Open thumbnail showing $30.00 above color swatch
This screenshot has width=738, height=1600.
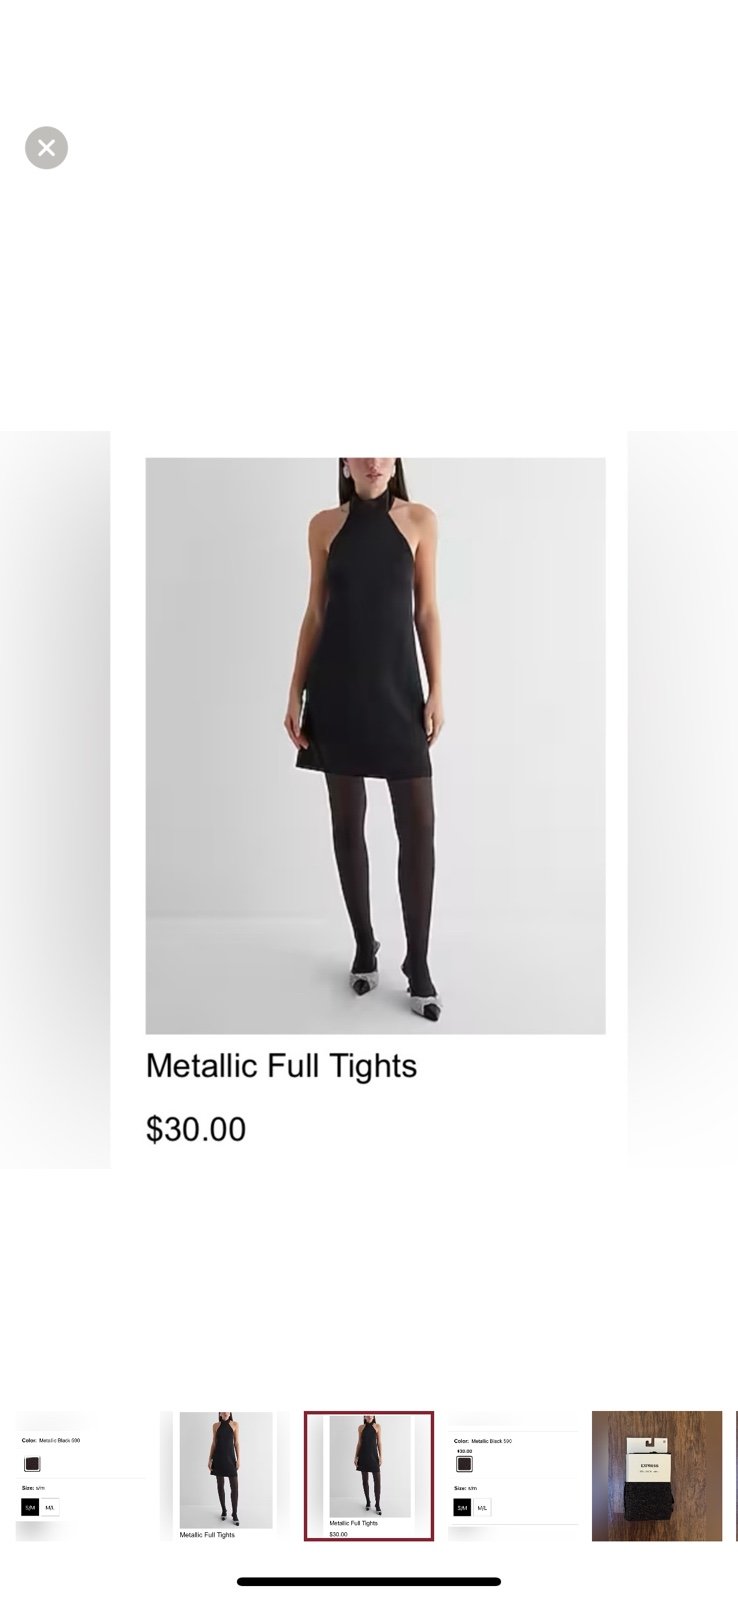point(513,1476)
